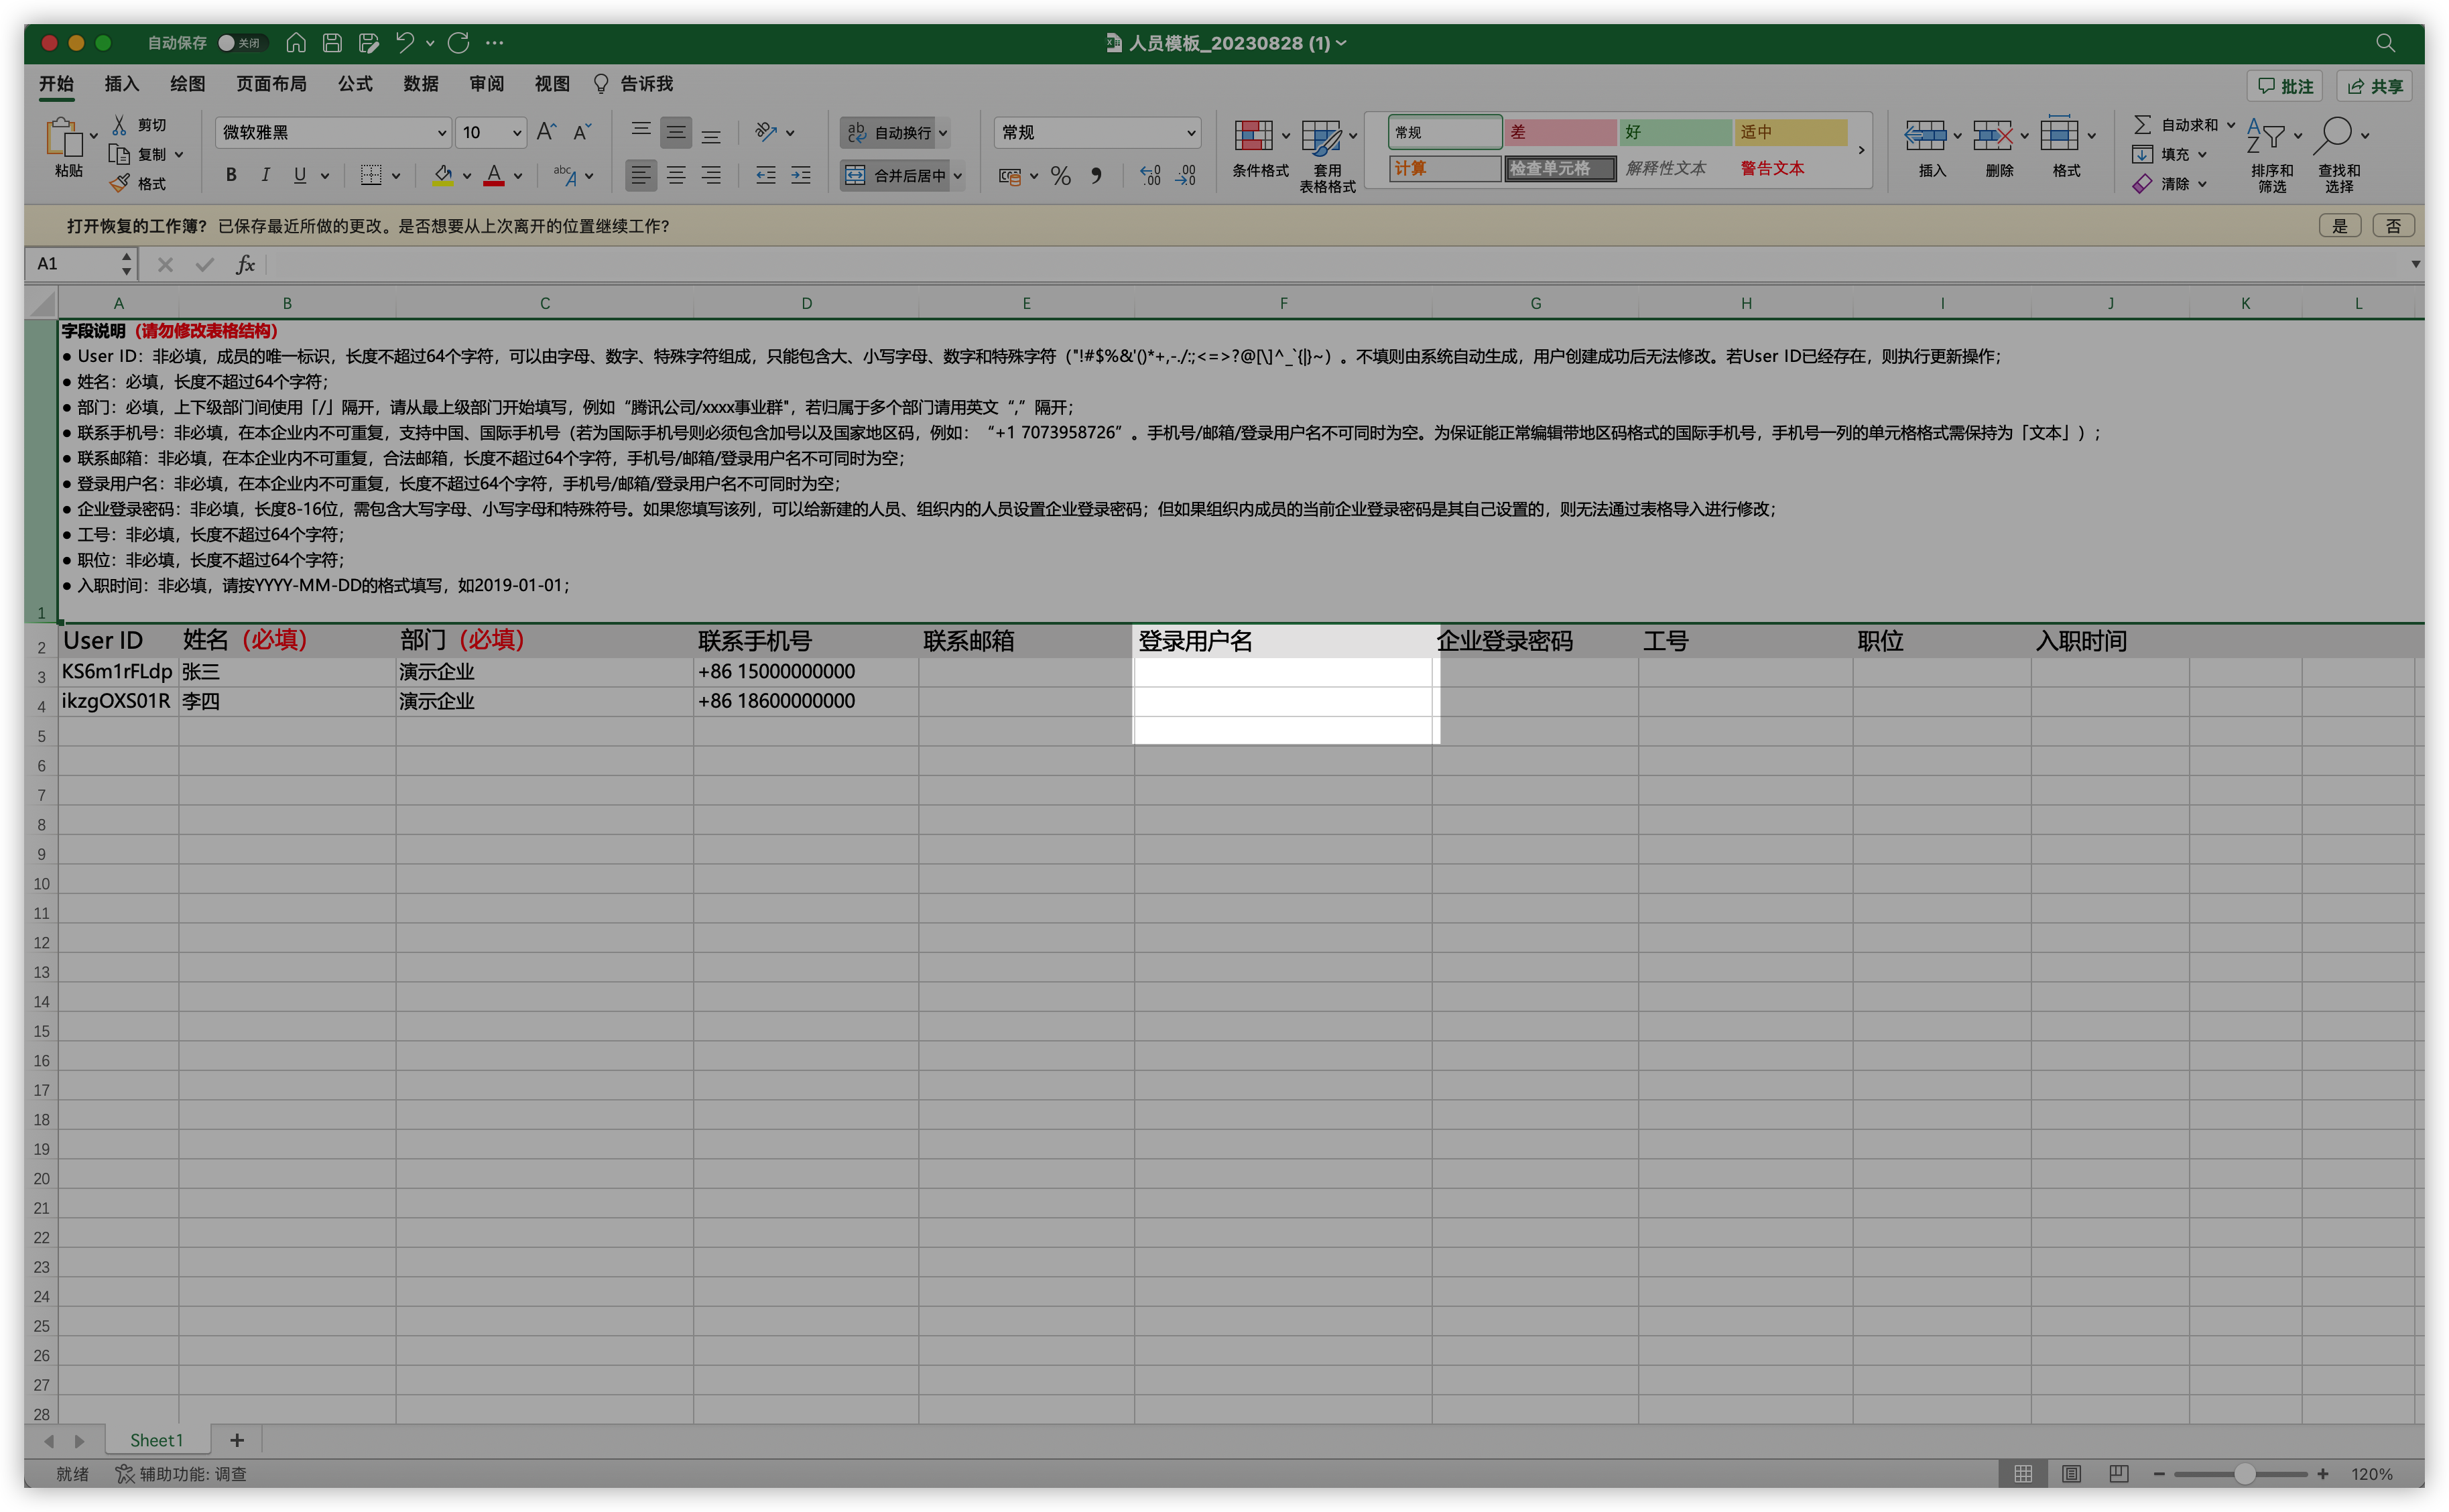Decrease decimal places
This screenshot has height=1512, width=2449.
(x=1186, y=176)
